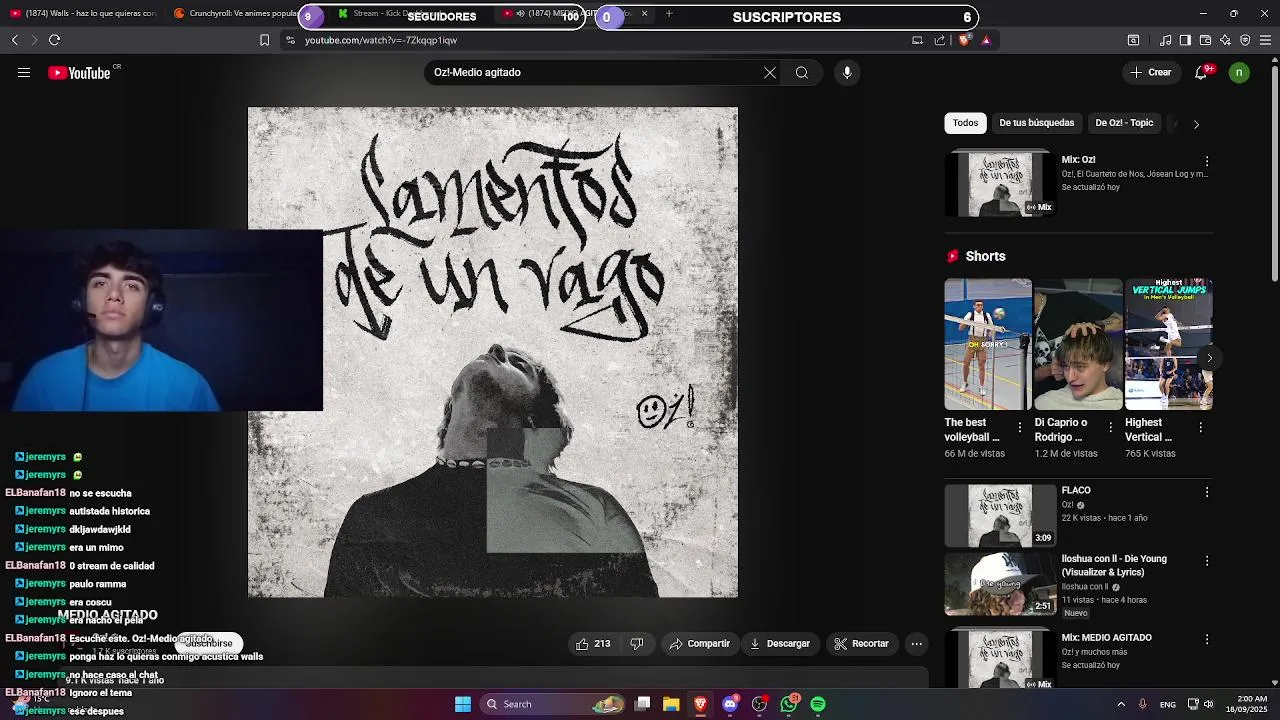The width and height of the screenshot is (1280, 720).
Task: Open WhatsApp from the taskbar
Action: tap(790, 704)
